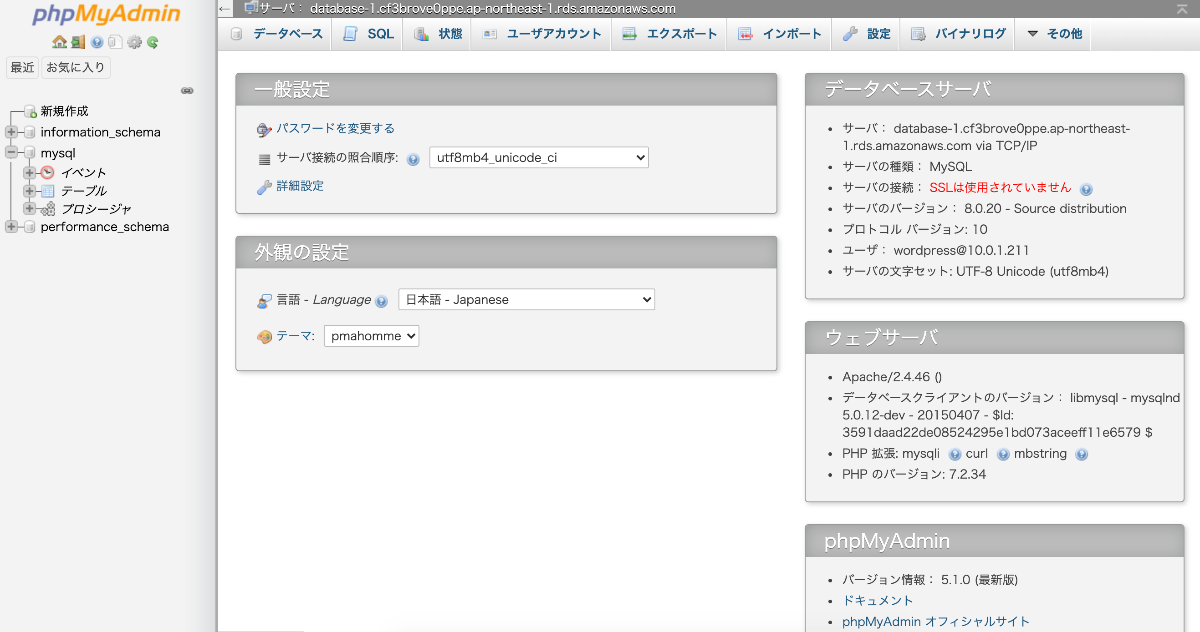Click the help icon after mbstring

[x=1081, y=454]
